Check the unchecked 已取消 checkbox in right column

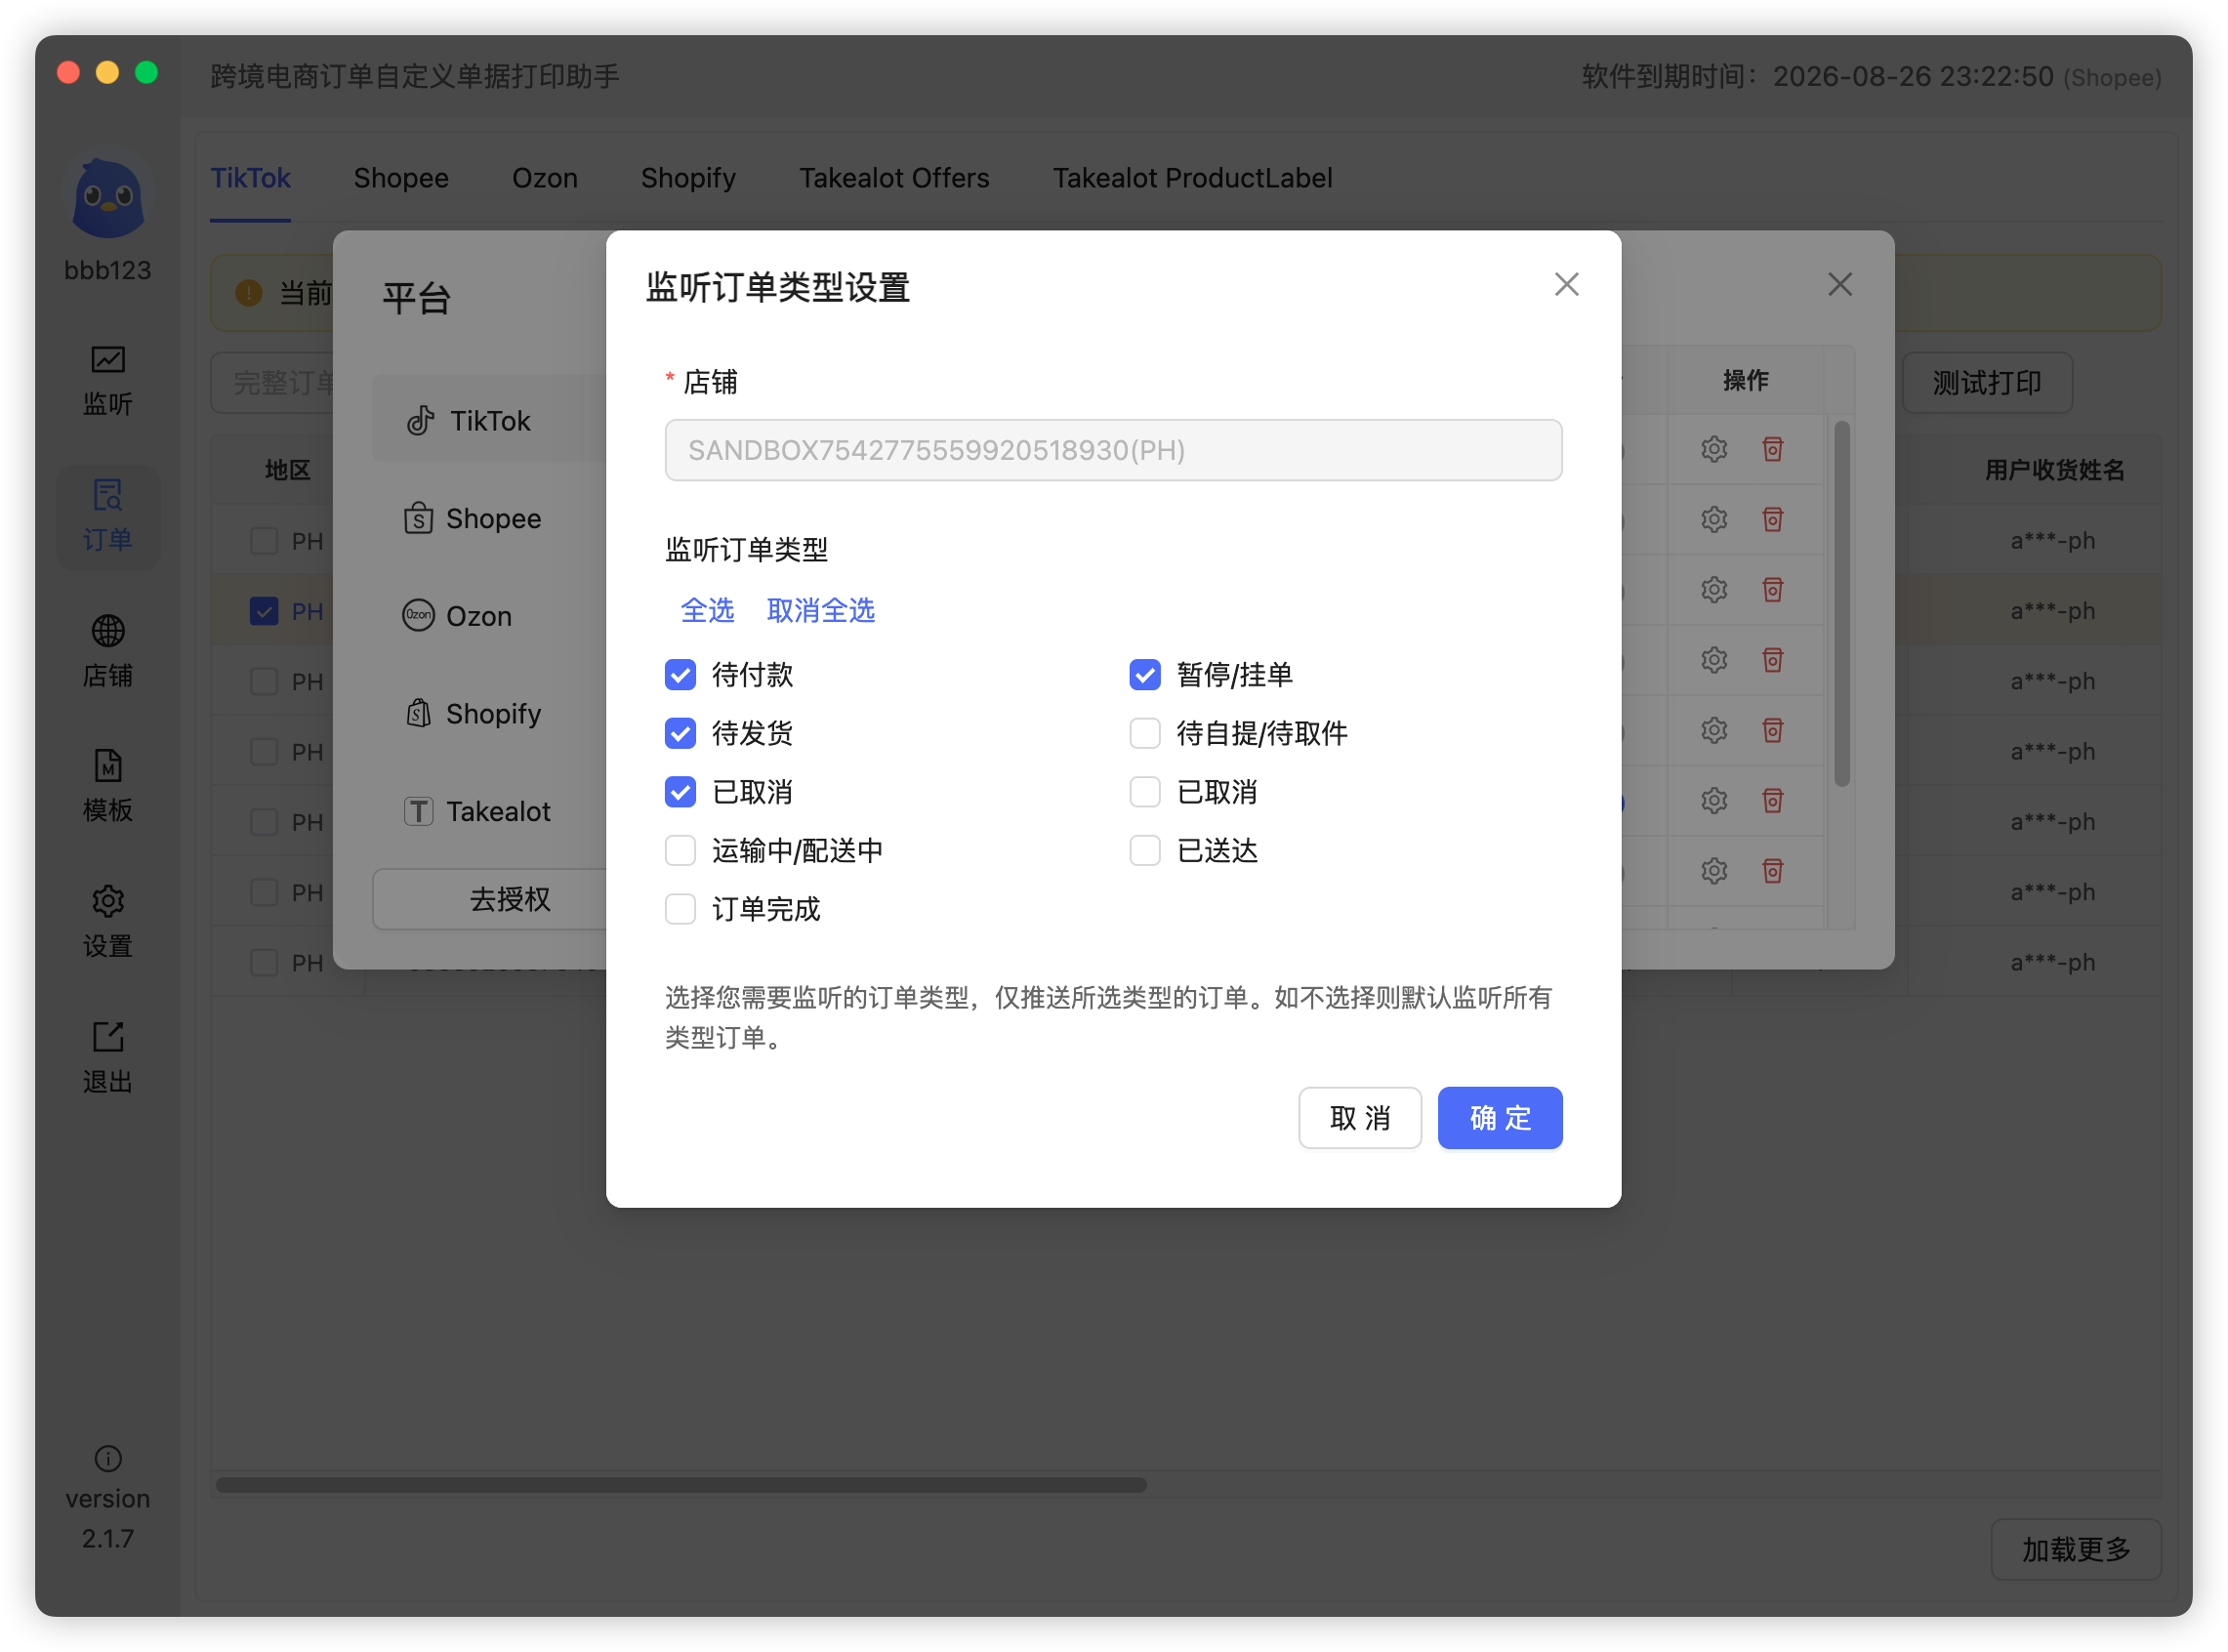pos(1145,791)
